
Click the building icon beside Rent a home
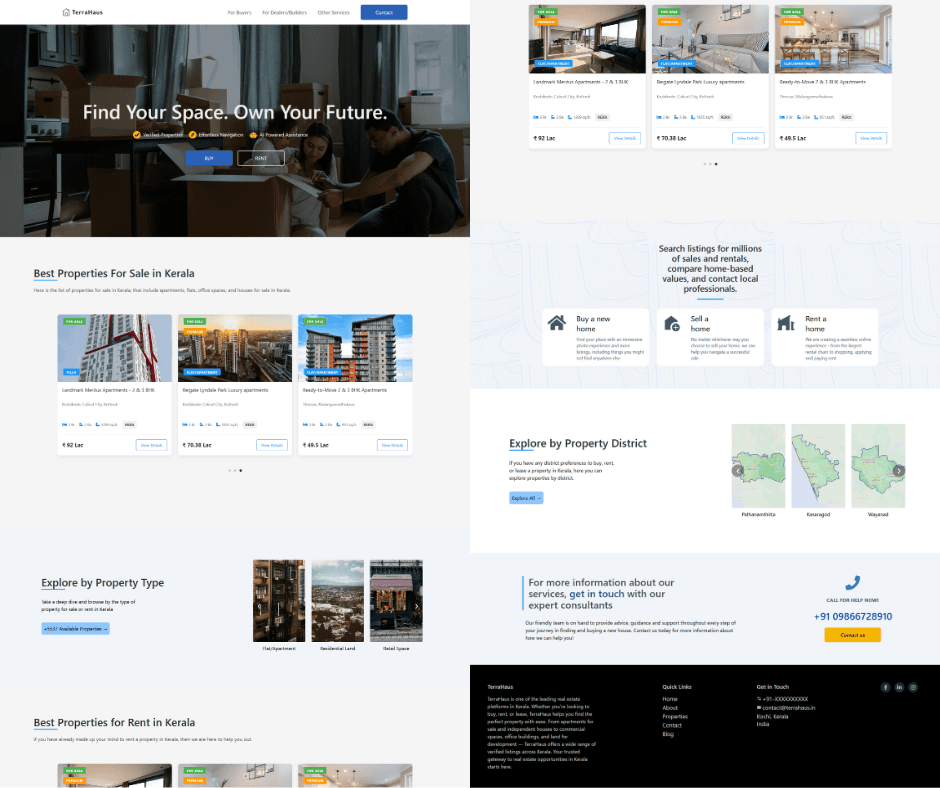click(785, 323)
